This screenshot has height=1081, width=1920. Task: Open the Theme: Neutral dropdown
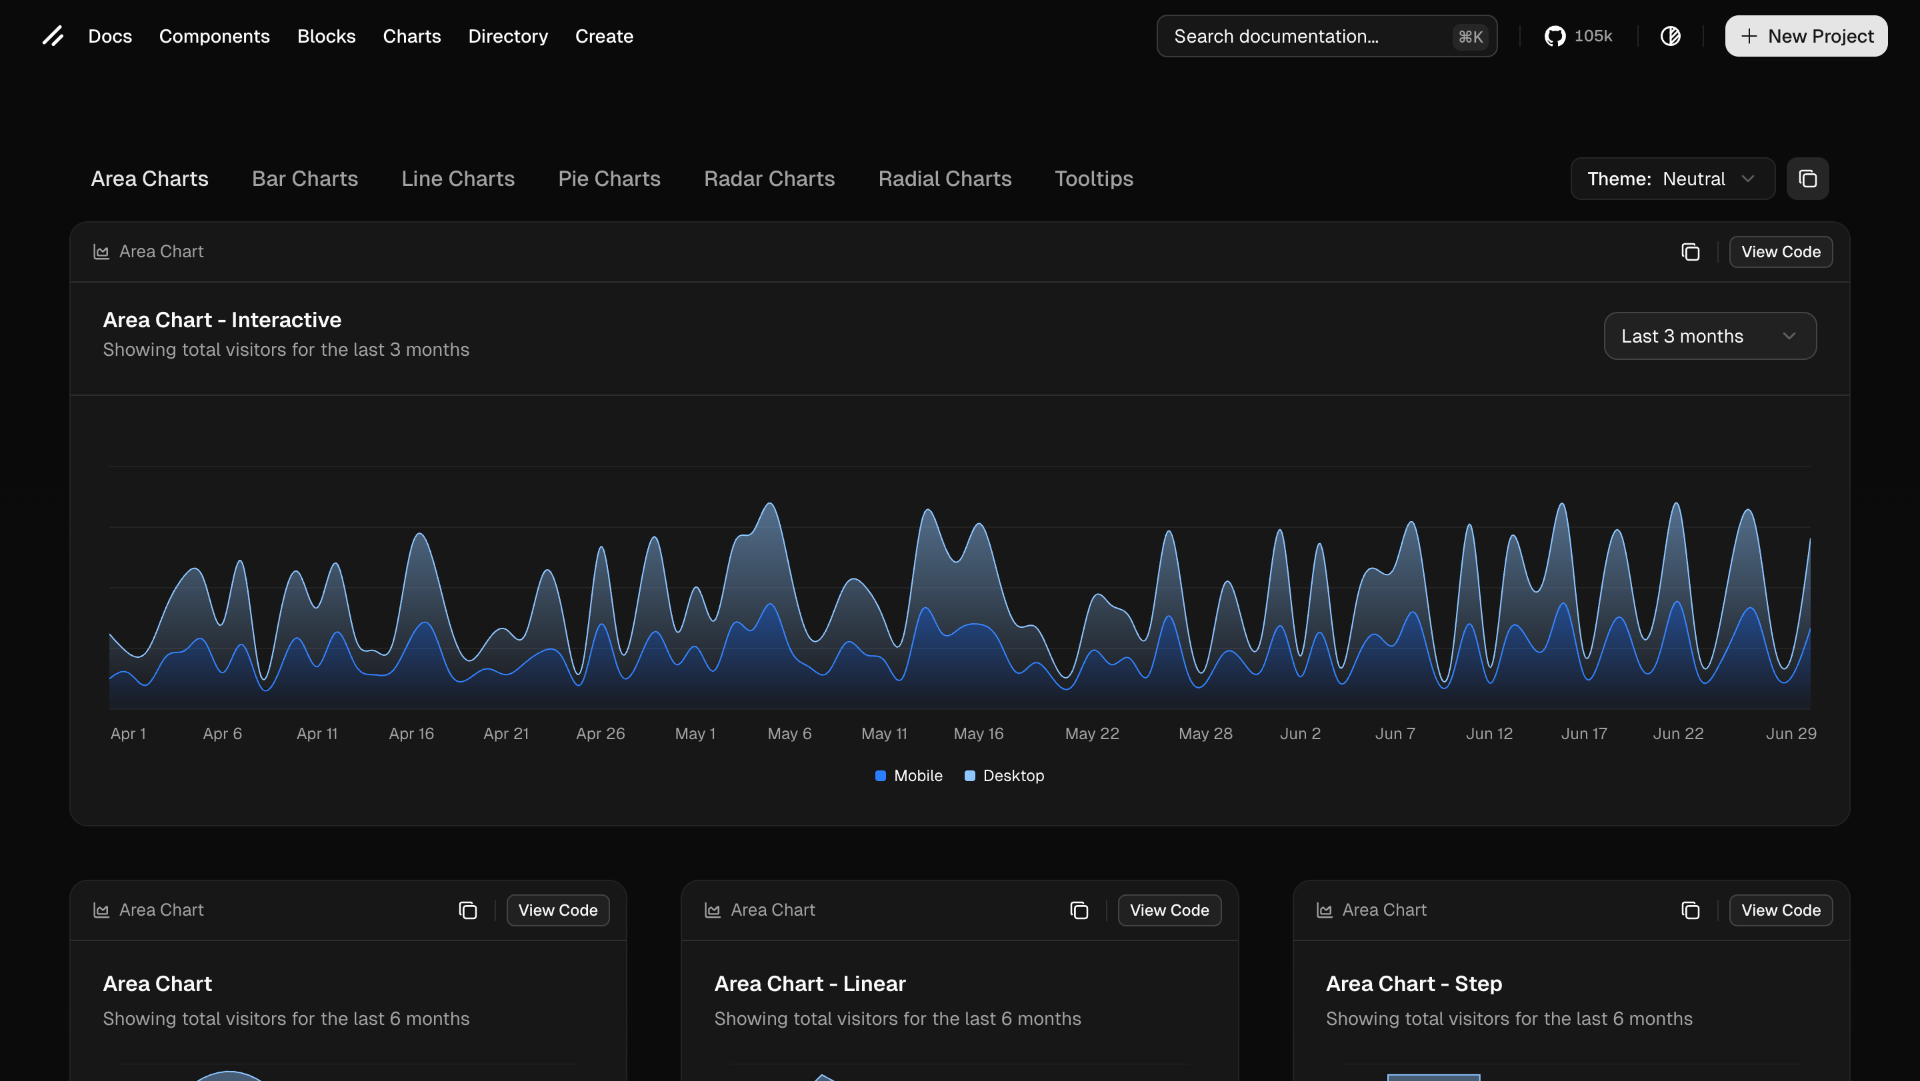[x=1671, y=179]
